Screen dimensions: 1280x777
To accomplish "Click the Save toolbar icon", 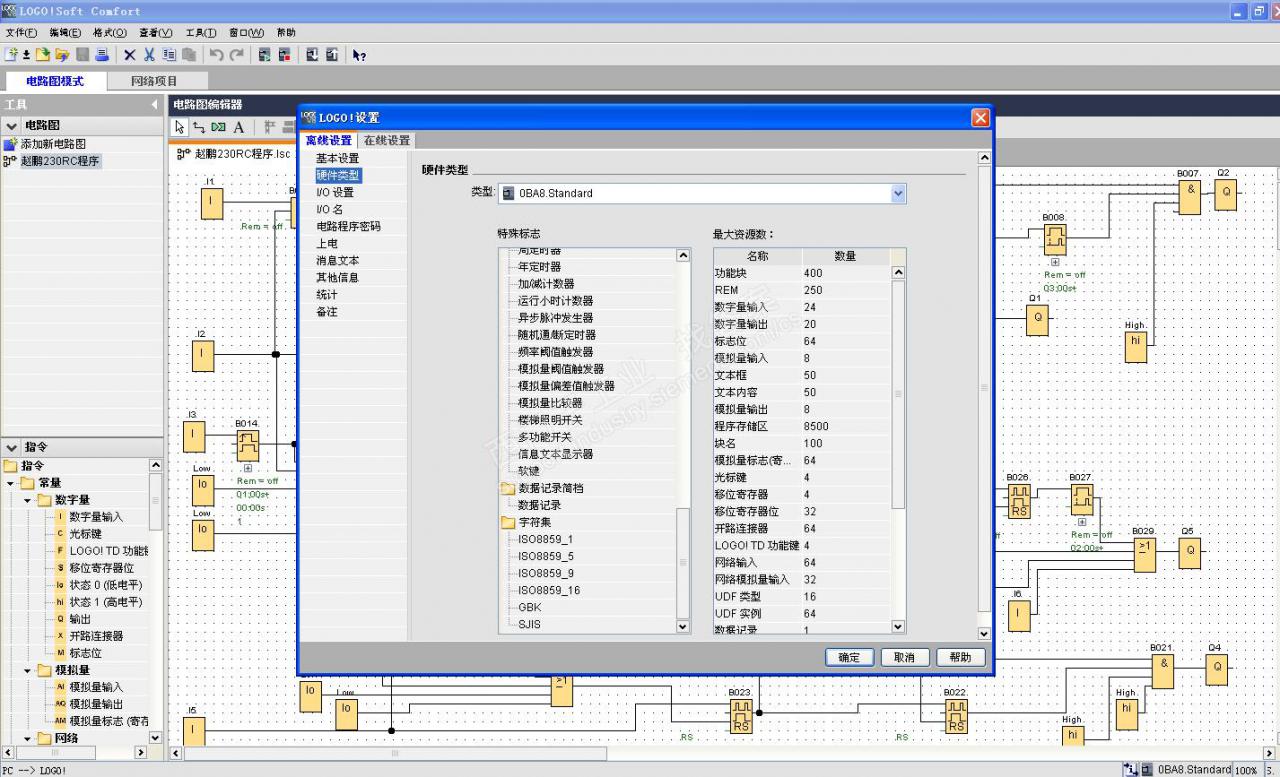I will click(83, 55).
